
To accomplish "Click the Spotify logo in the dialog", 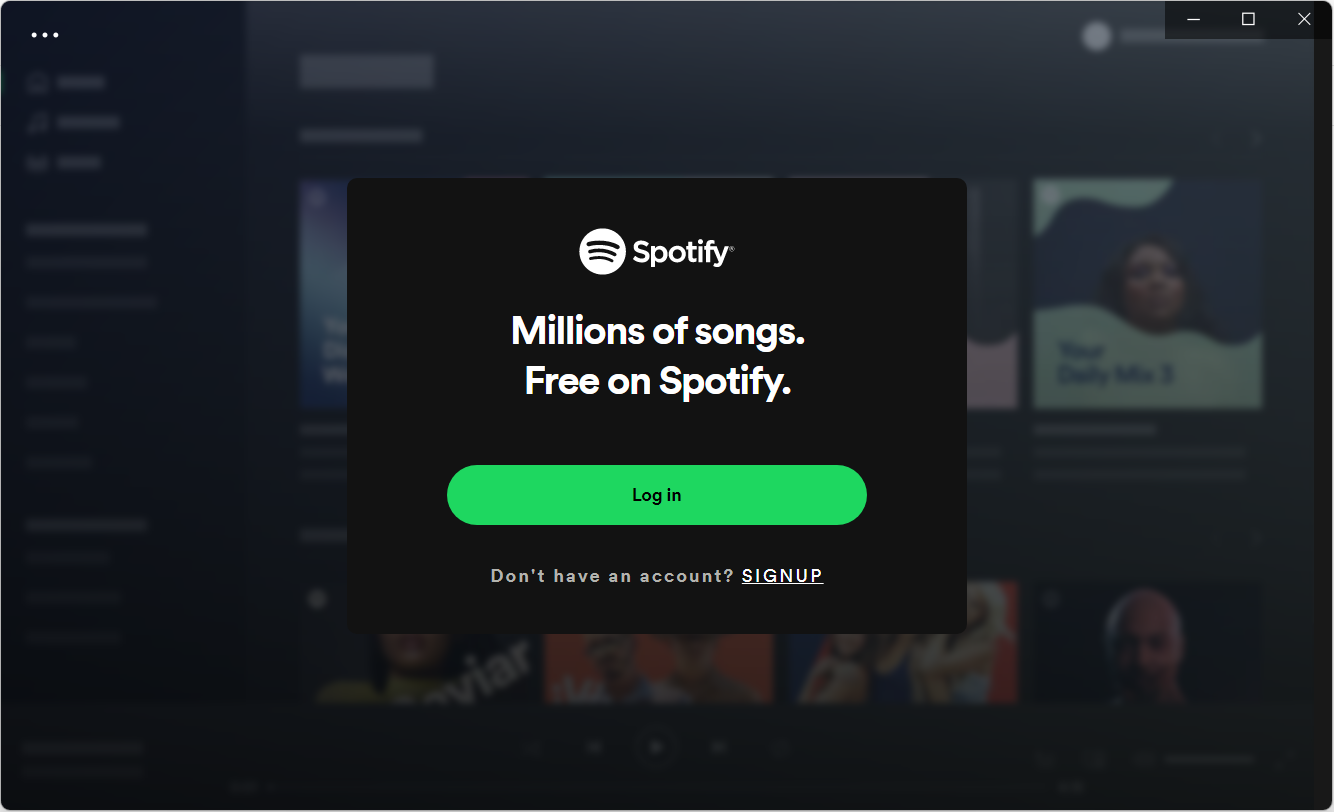I will (x=656, y=252).
